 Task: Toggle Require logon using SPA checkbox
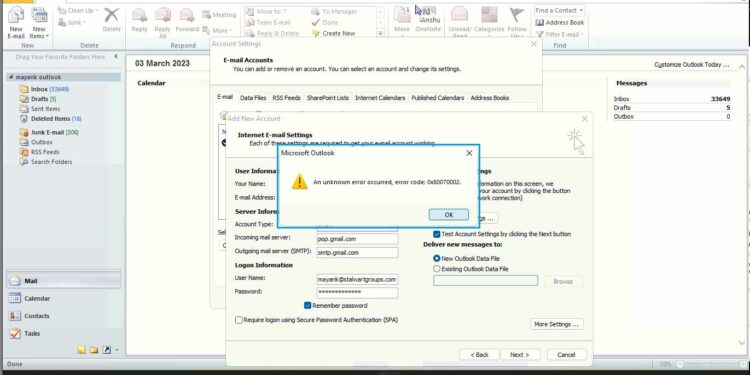click(x=239, y=320)
